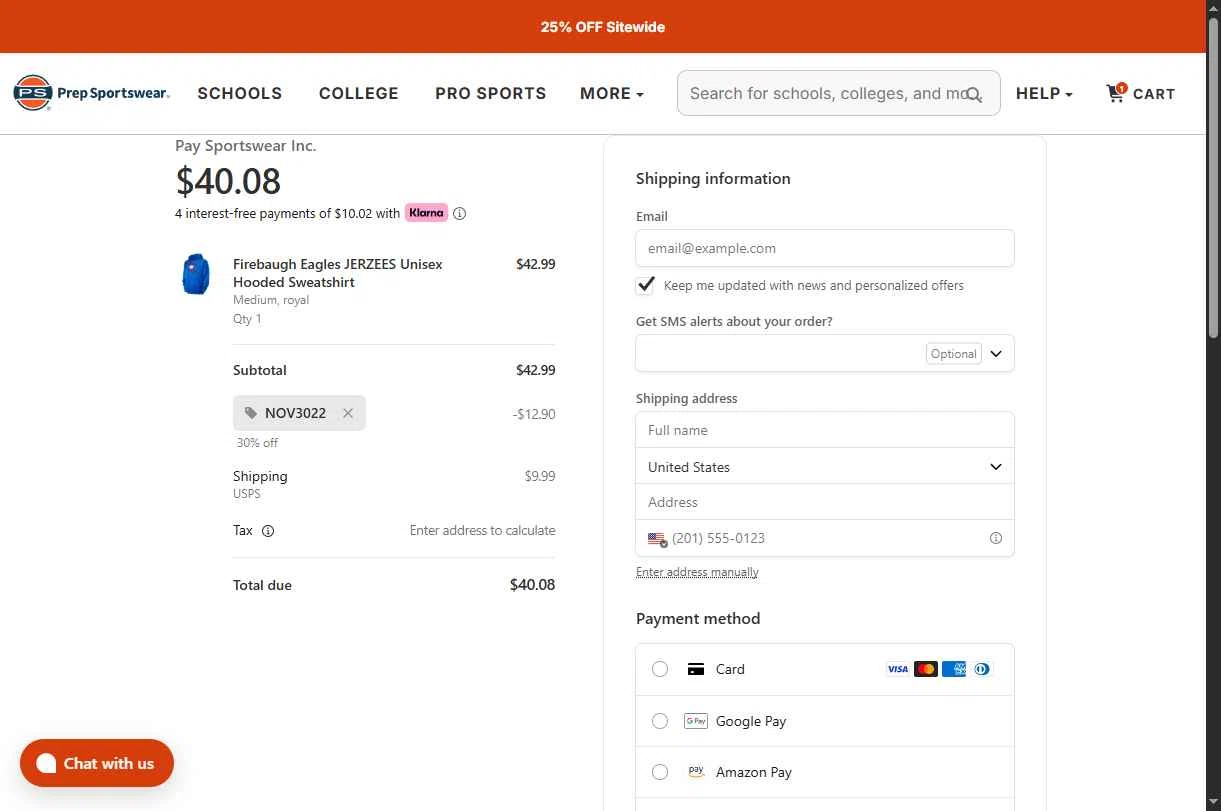Image resolution: width=1221 pixels, height=811 pixels.
Task: Click the Klarna badge
Action: pyautogui.click(x=426, y=212)
